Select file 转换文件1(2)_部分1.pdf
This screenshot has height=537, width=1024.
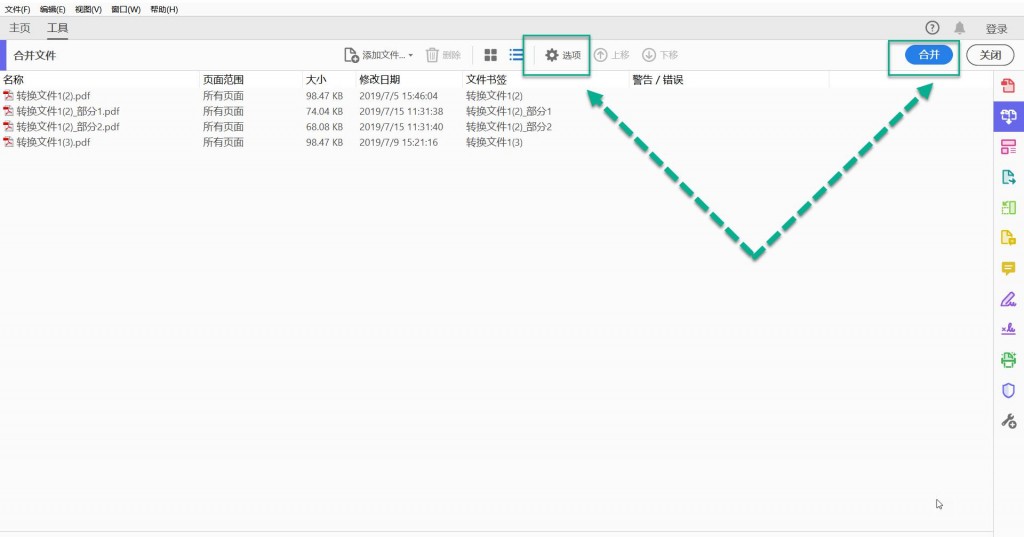coord(68,111)
